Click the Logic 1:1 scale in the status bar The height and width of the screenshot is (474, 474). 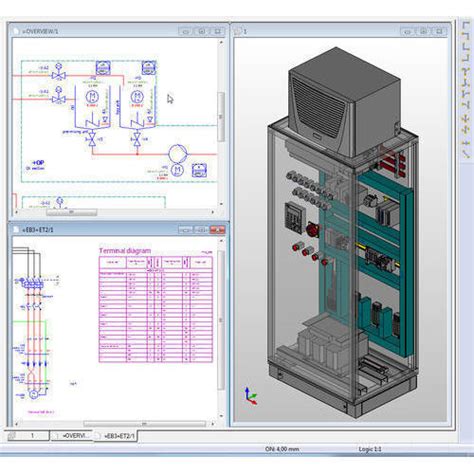pos(370,449)
